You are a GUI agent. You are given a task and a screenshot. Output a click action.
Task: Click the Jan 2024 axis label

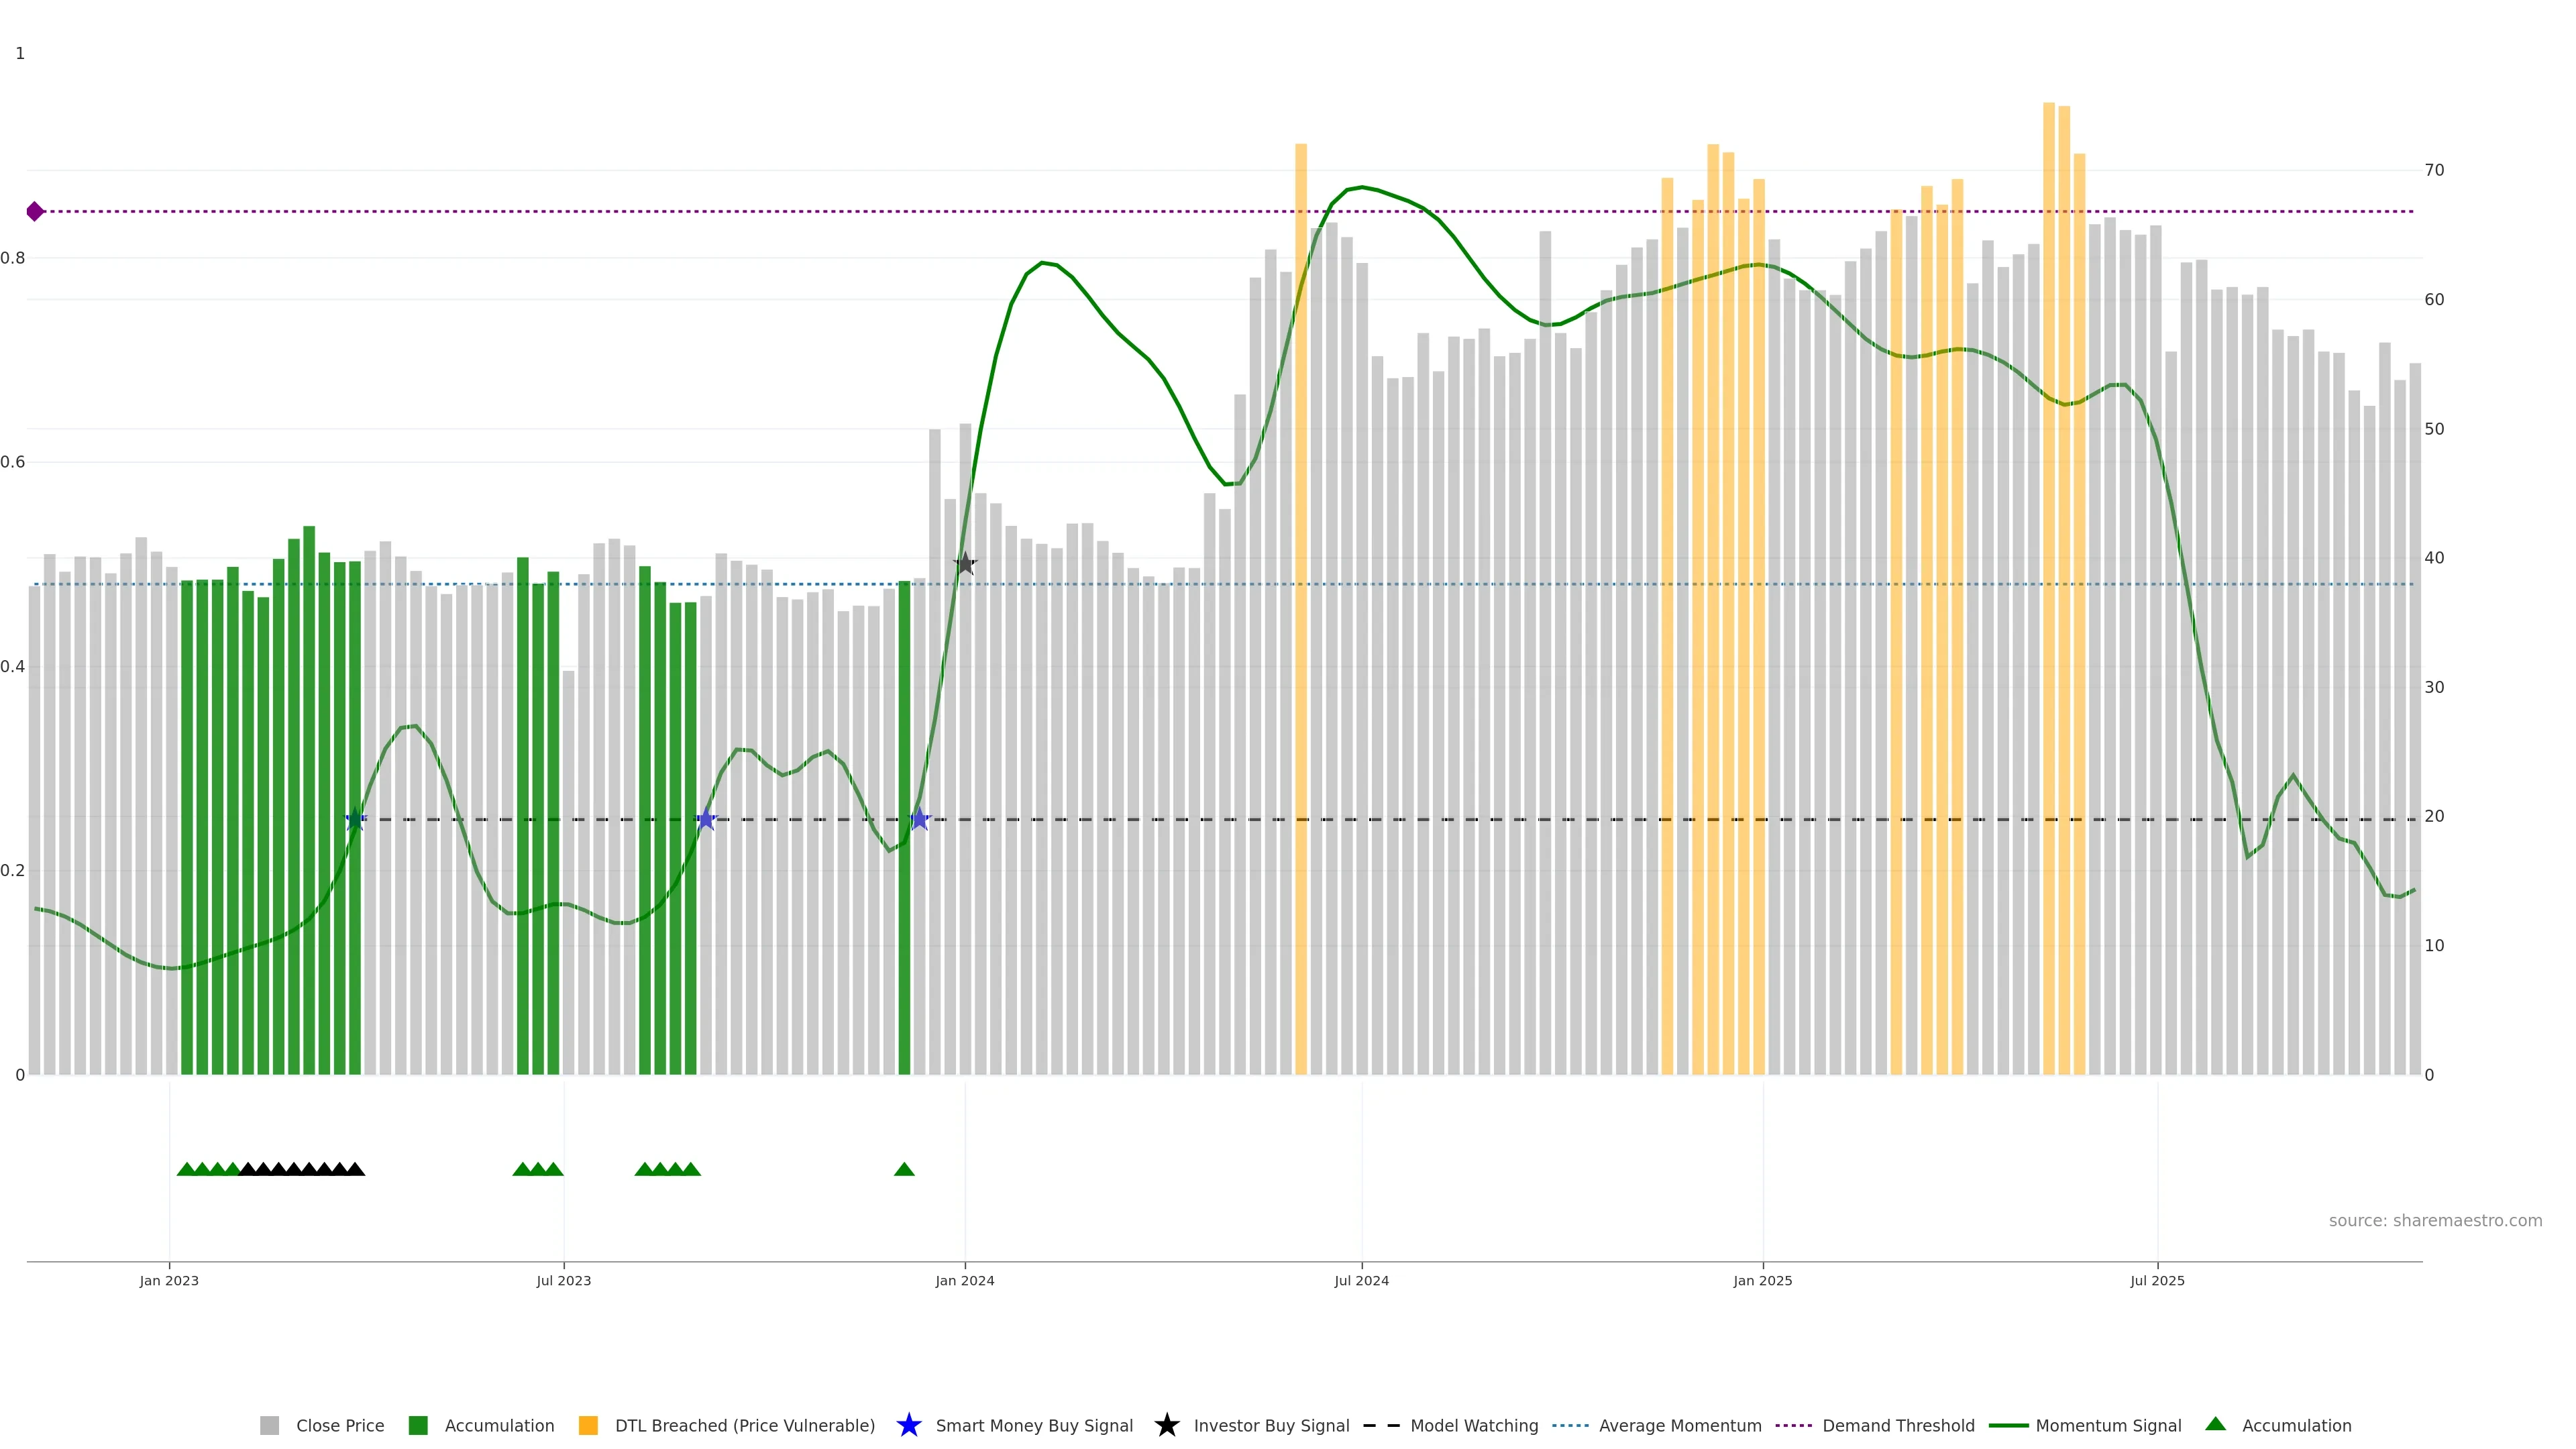click(x=964, y=1280)
